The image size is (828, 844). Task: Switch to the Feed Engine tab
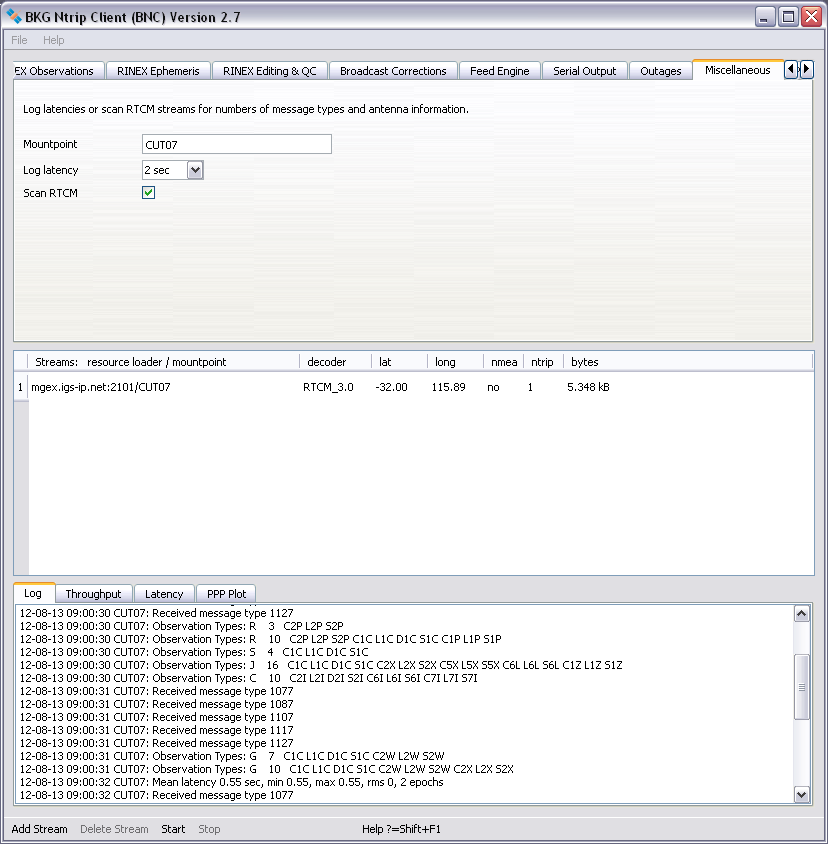(500, 71)
